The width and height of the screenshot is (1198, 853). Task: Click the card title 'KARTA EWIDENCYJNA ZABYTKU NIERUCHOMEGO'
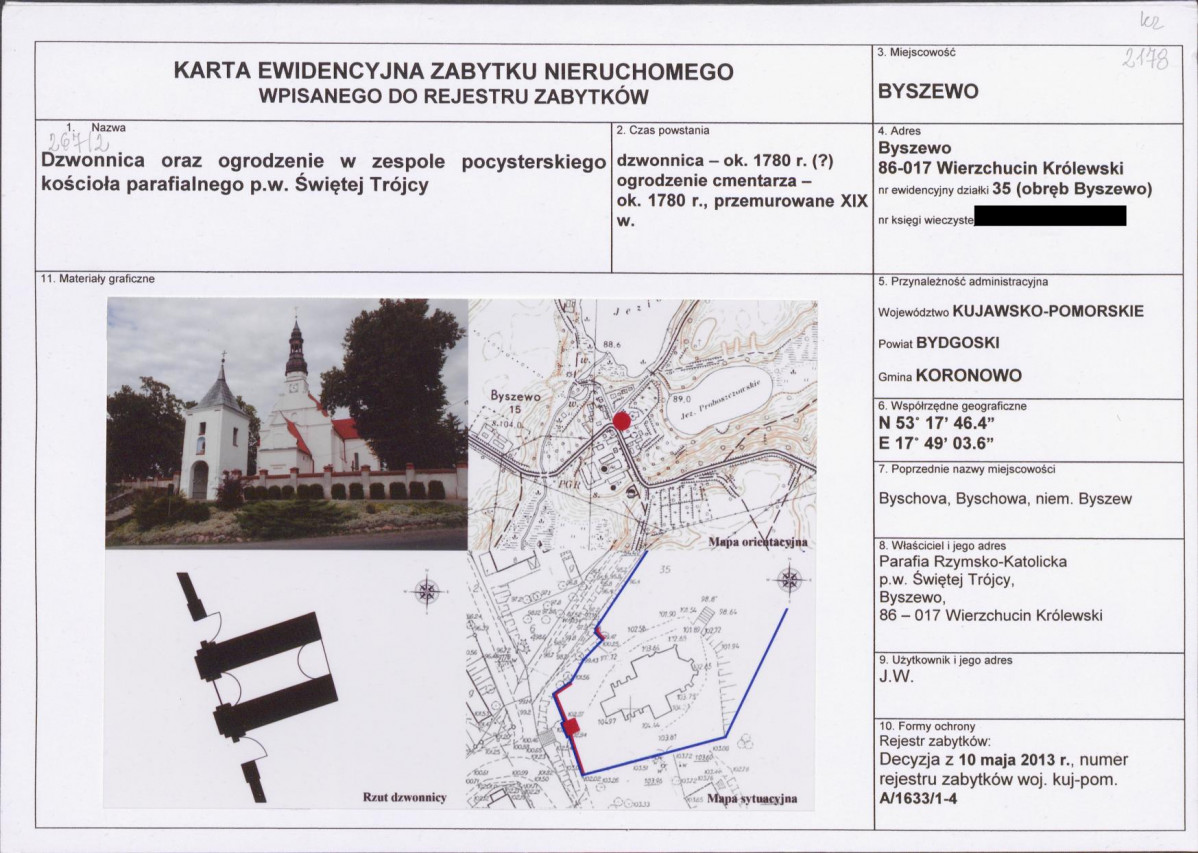(x=453, y=71)
